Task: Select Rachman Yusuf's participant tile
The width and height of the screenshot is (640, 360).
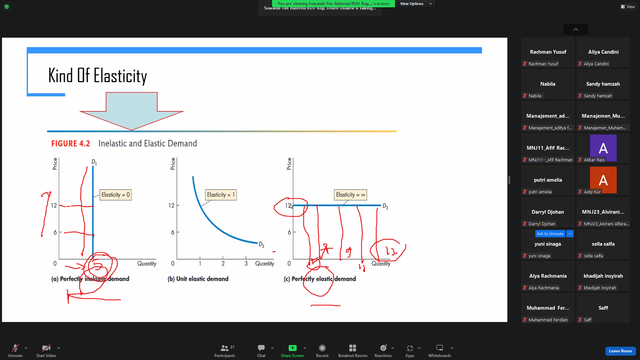Action: (x=548, y=52)
